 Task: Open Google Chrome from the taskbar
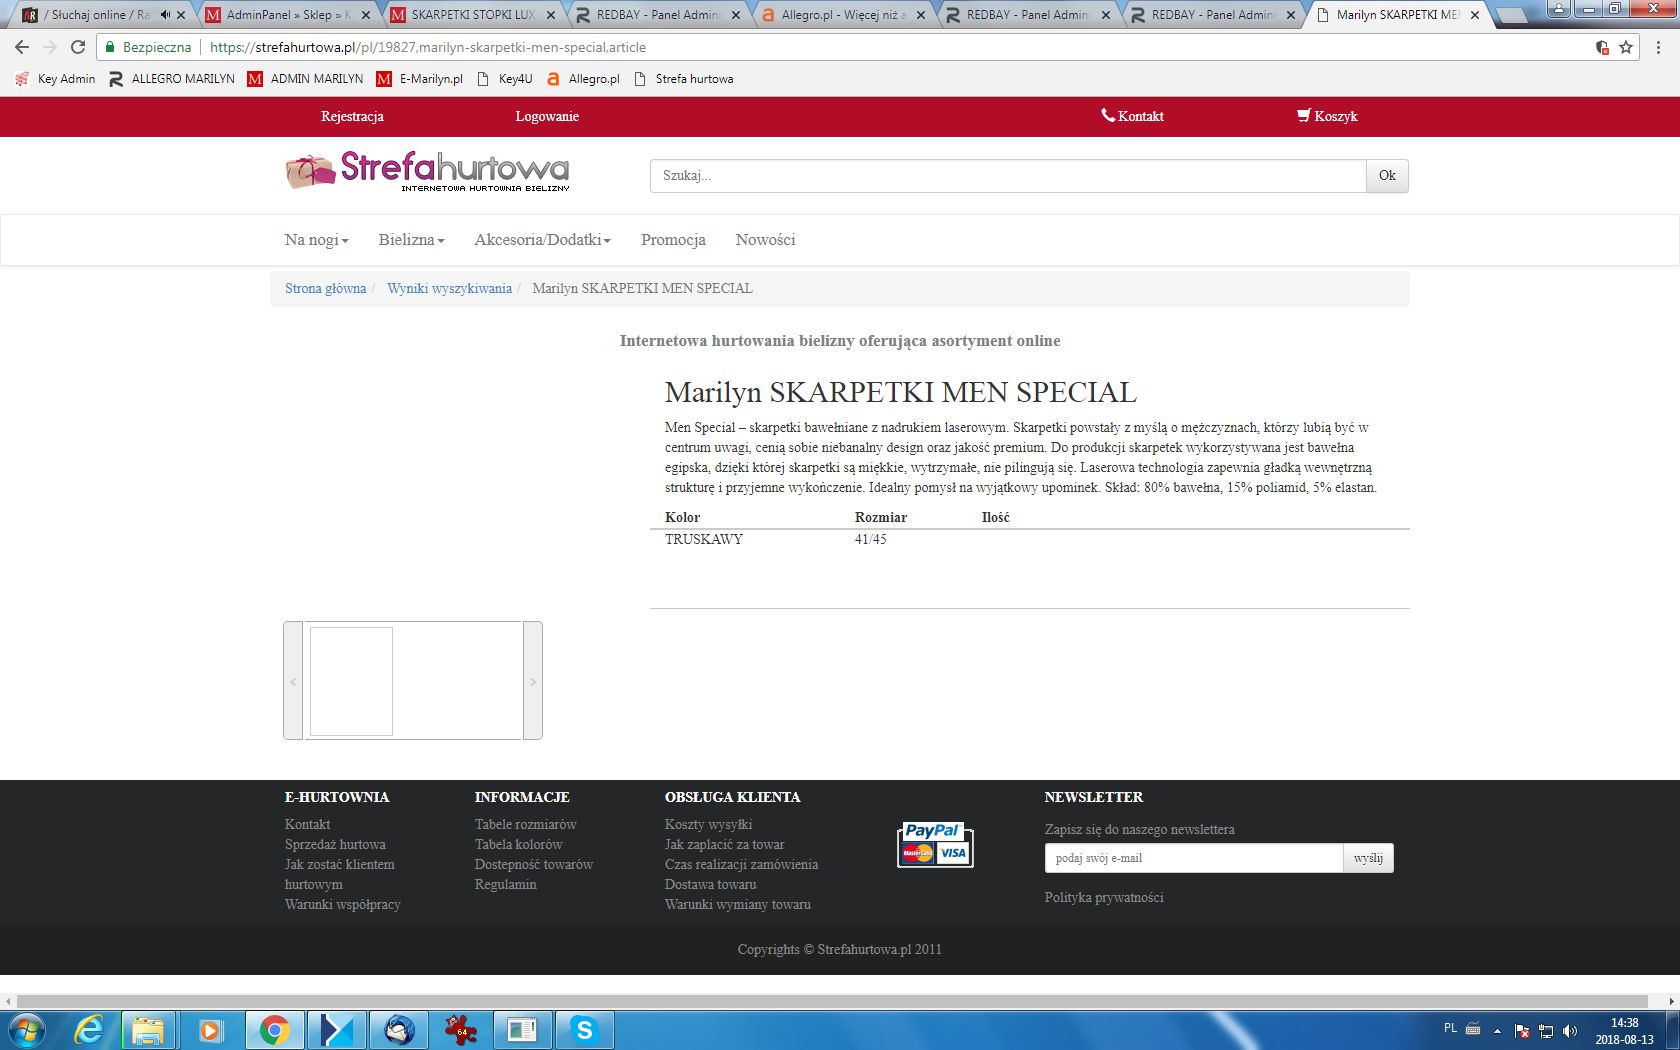pyautogui.click(x=274, y=1029)
